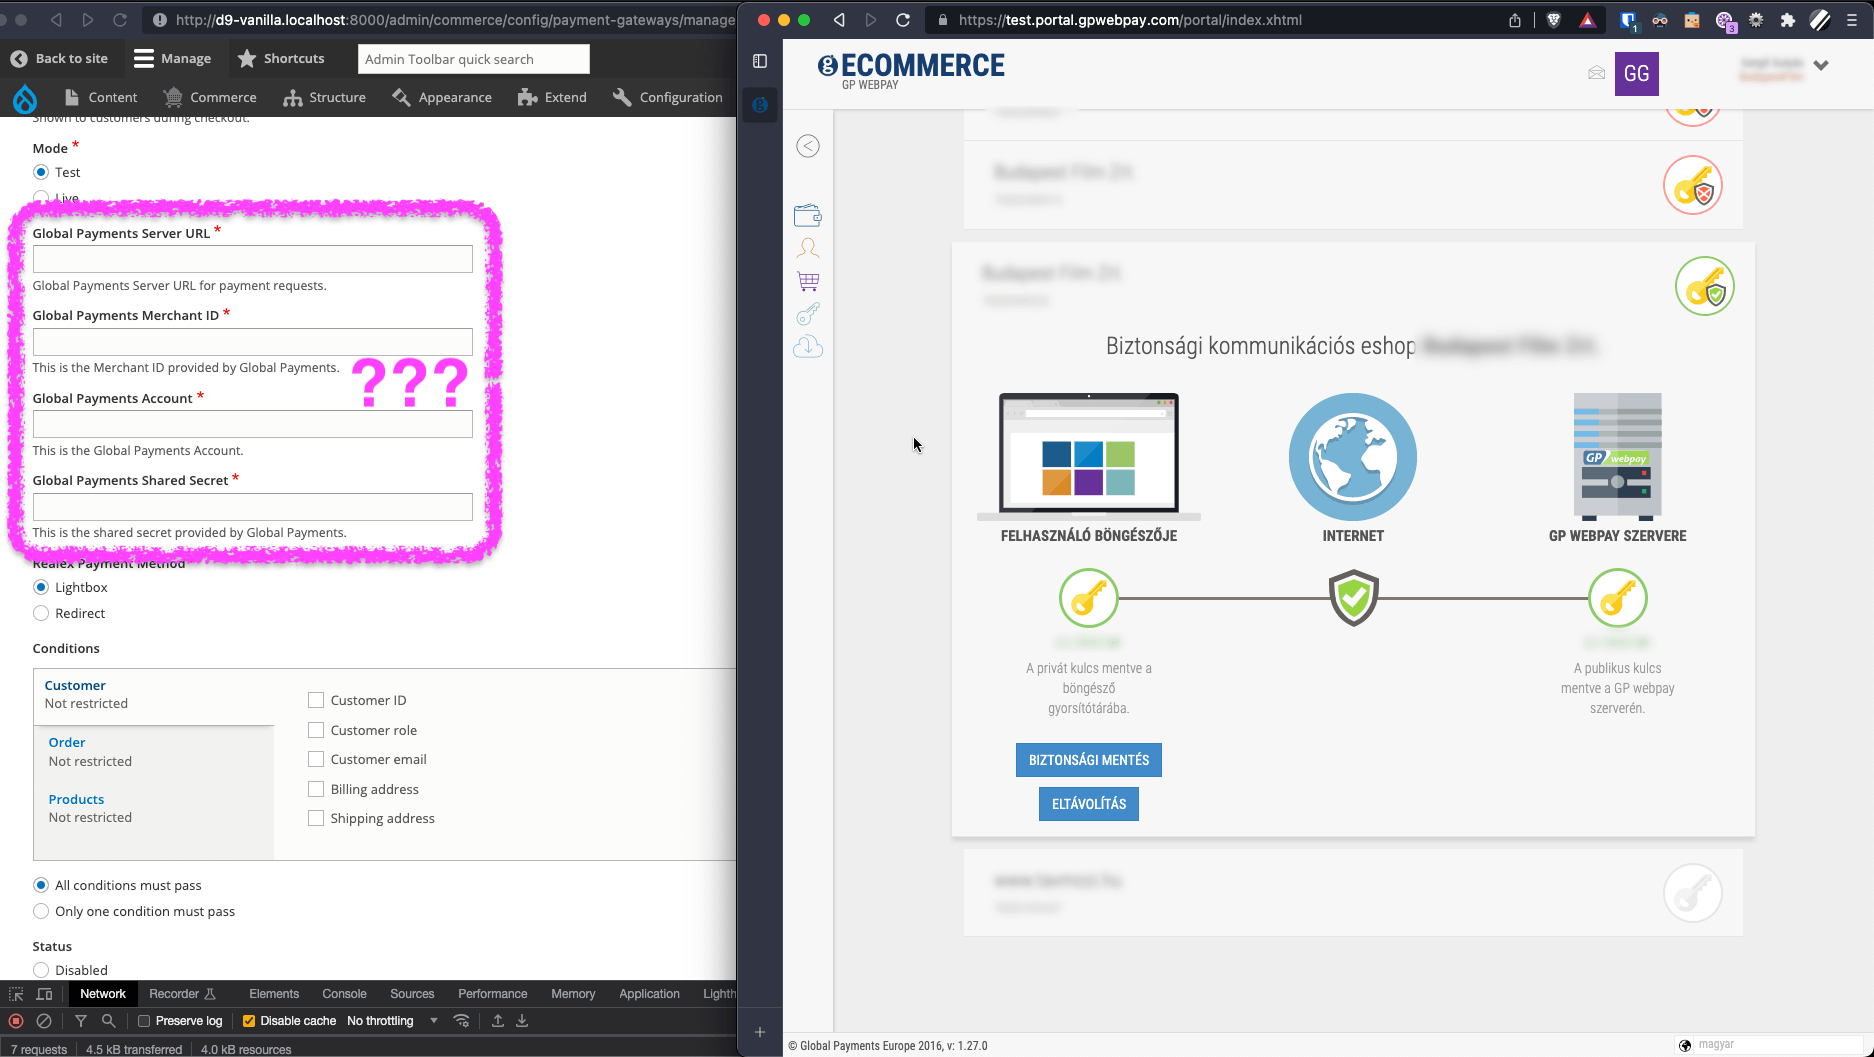Click the green key shield card icon
The width and height of the screenshot is (1874, 1057).
(x=1704, y=287)
